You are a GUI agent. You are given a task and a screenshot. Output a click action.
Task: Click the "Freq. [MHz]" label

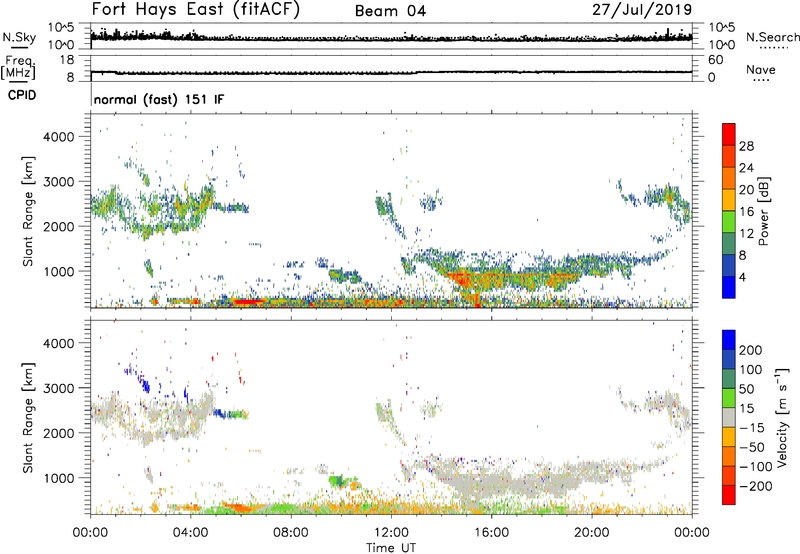point(18,68)
